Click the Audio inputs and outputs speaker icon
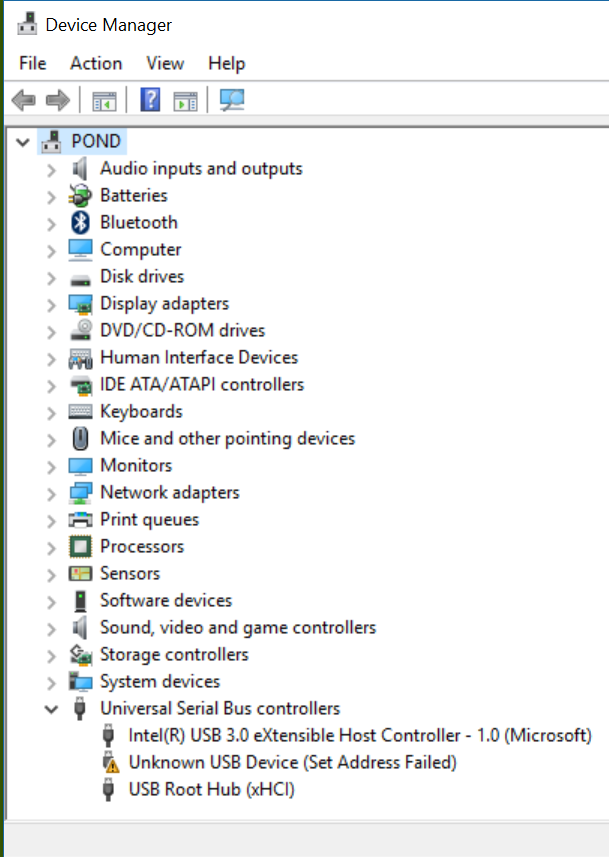 click(80, 168)
